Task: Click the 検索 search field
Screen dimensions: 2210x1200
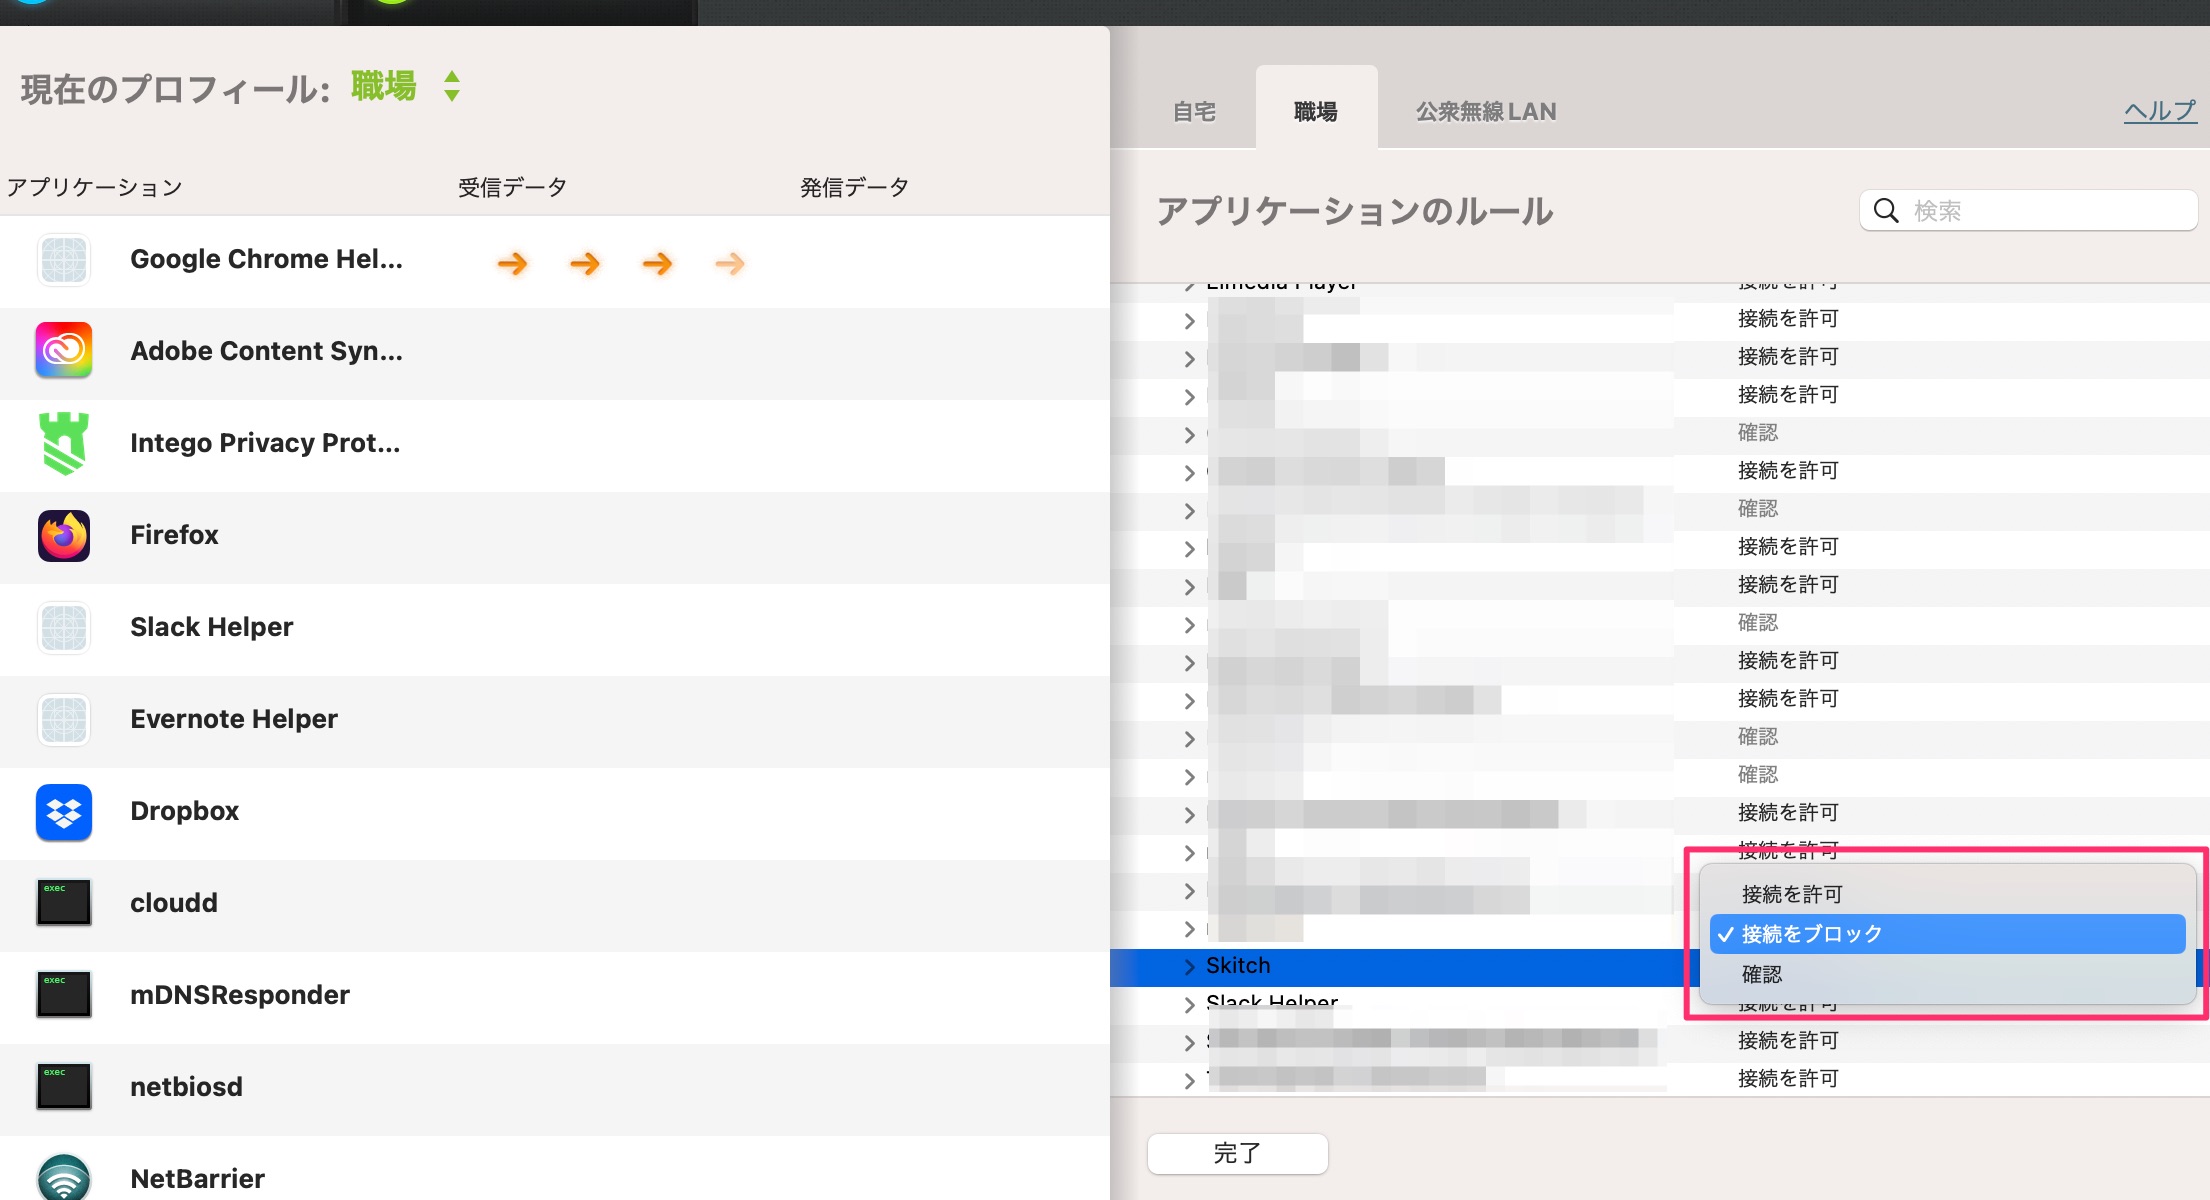Action: coord(2028,210)
